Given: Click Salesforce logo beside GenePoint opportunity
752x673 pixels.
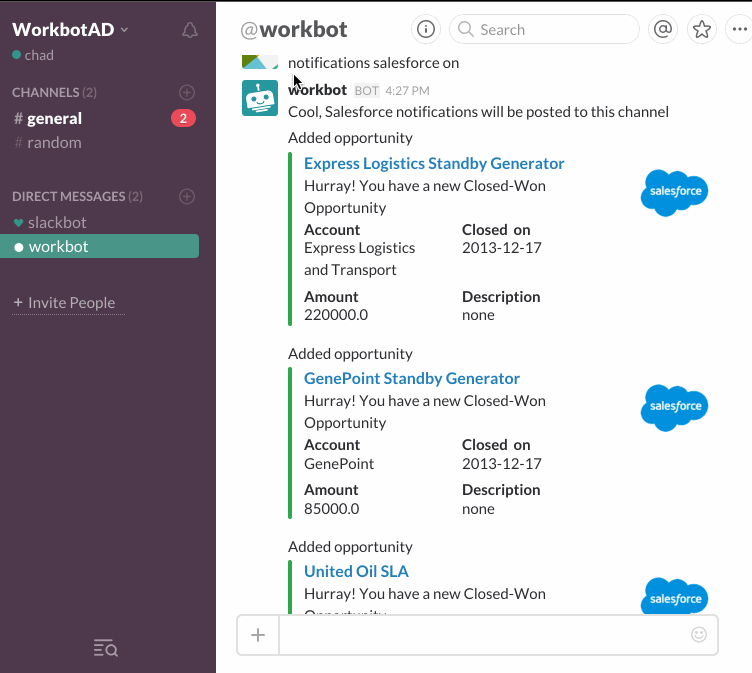Looking at the screenshot, I should (x=674, y=407).
